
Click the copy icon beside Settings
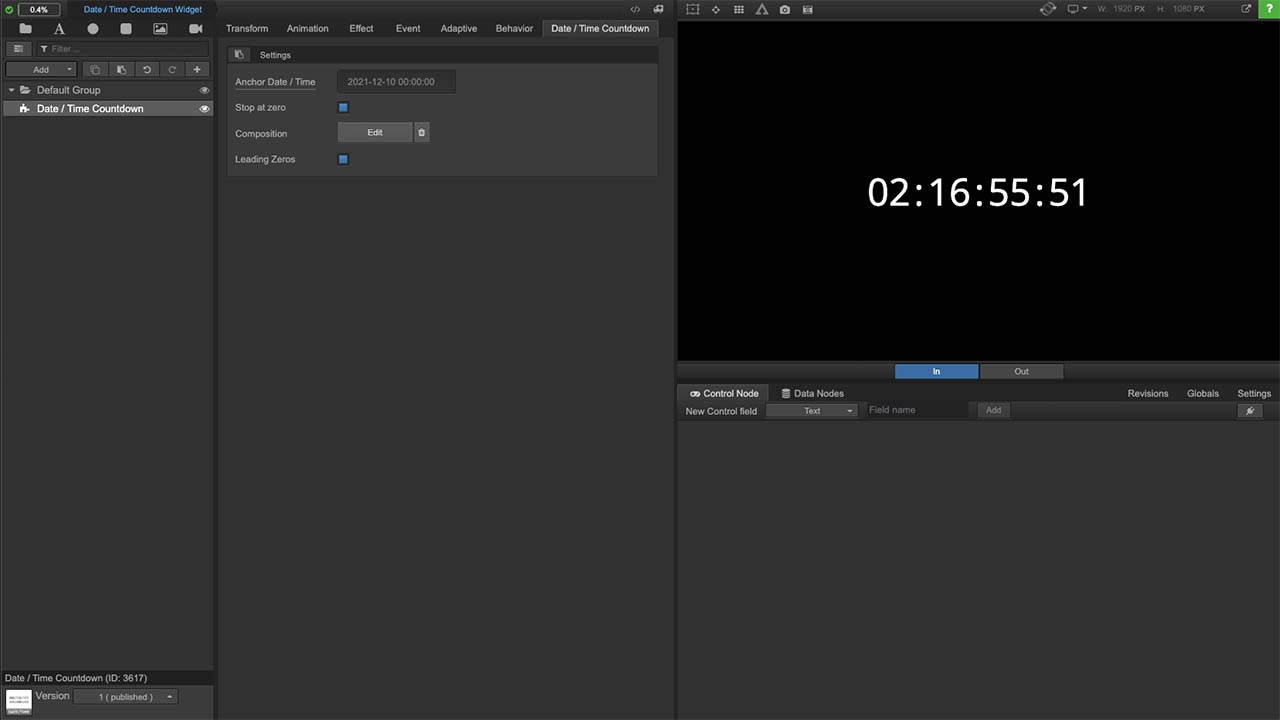239,55
